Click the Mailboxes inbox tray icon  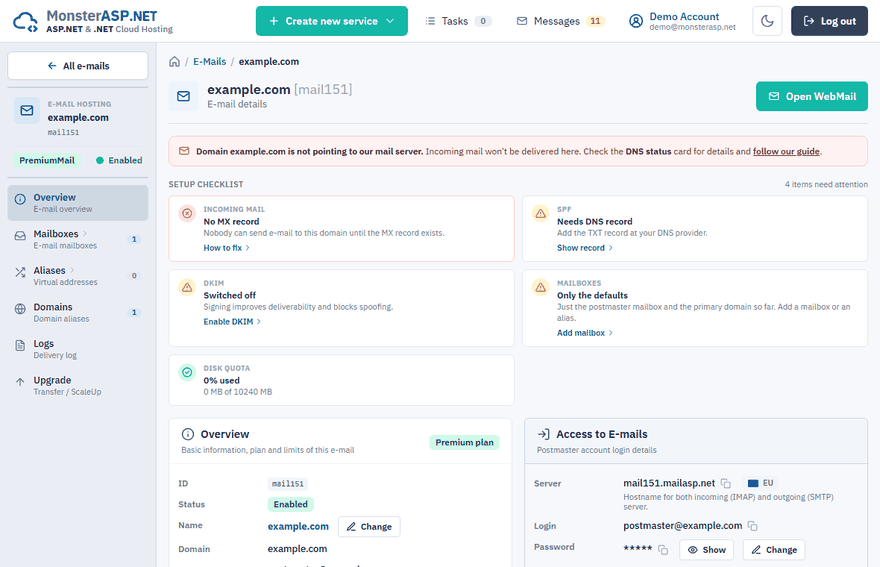point(20,236)
